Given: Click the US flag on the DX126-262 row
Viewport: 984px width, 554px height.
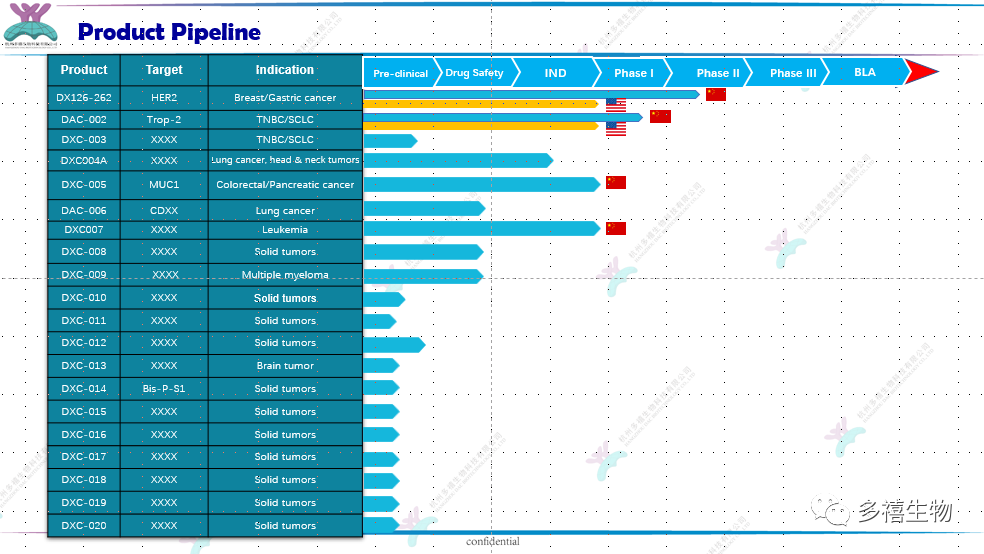Looking at the screenshot, I should pyautogui.click(x=616, y=104).
